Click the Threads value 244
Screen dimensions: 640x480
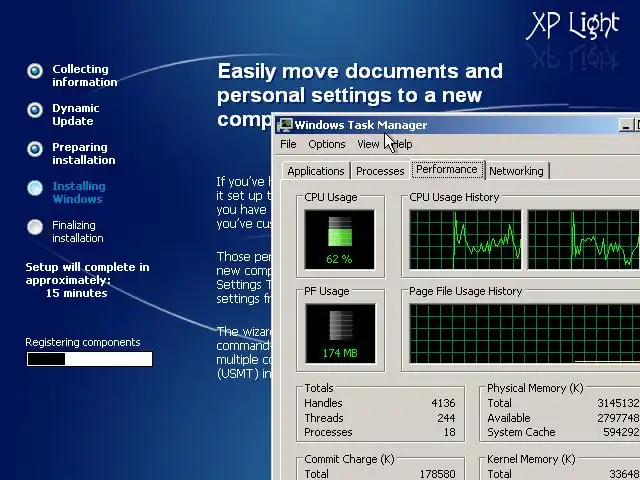click(446, 418)
